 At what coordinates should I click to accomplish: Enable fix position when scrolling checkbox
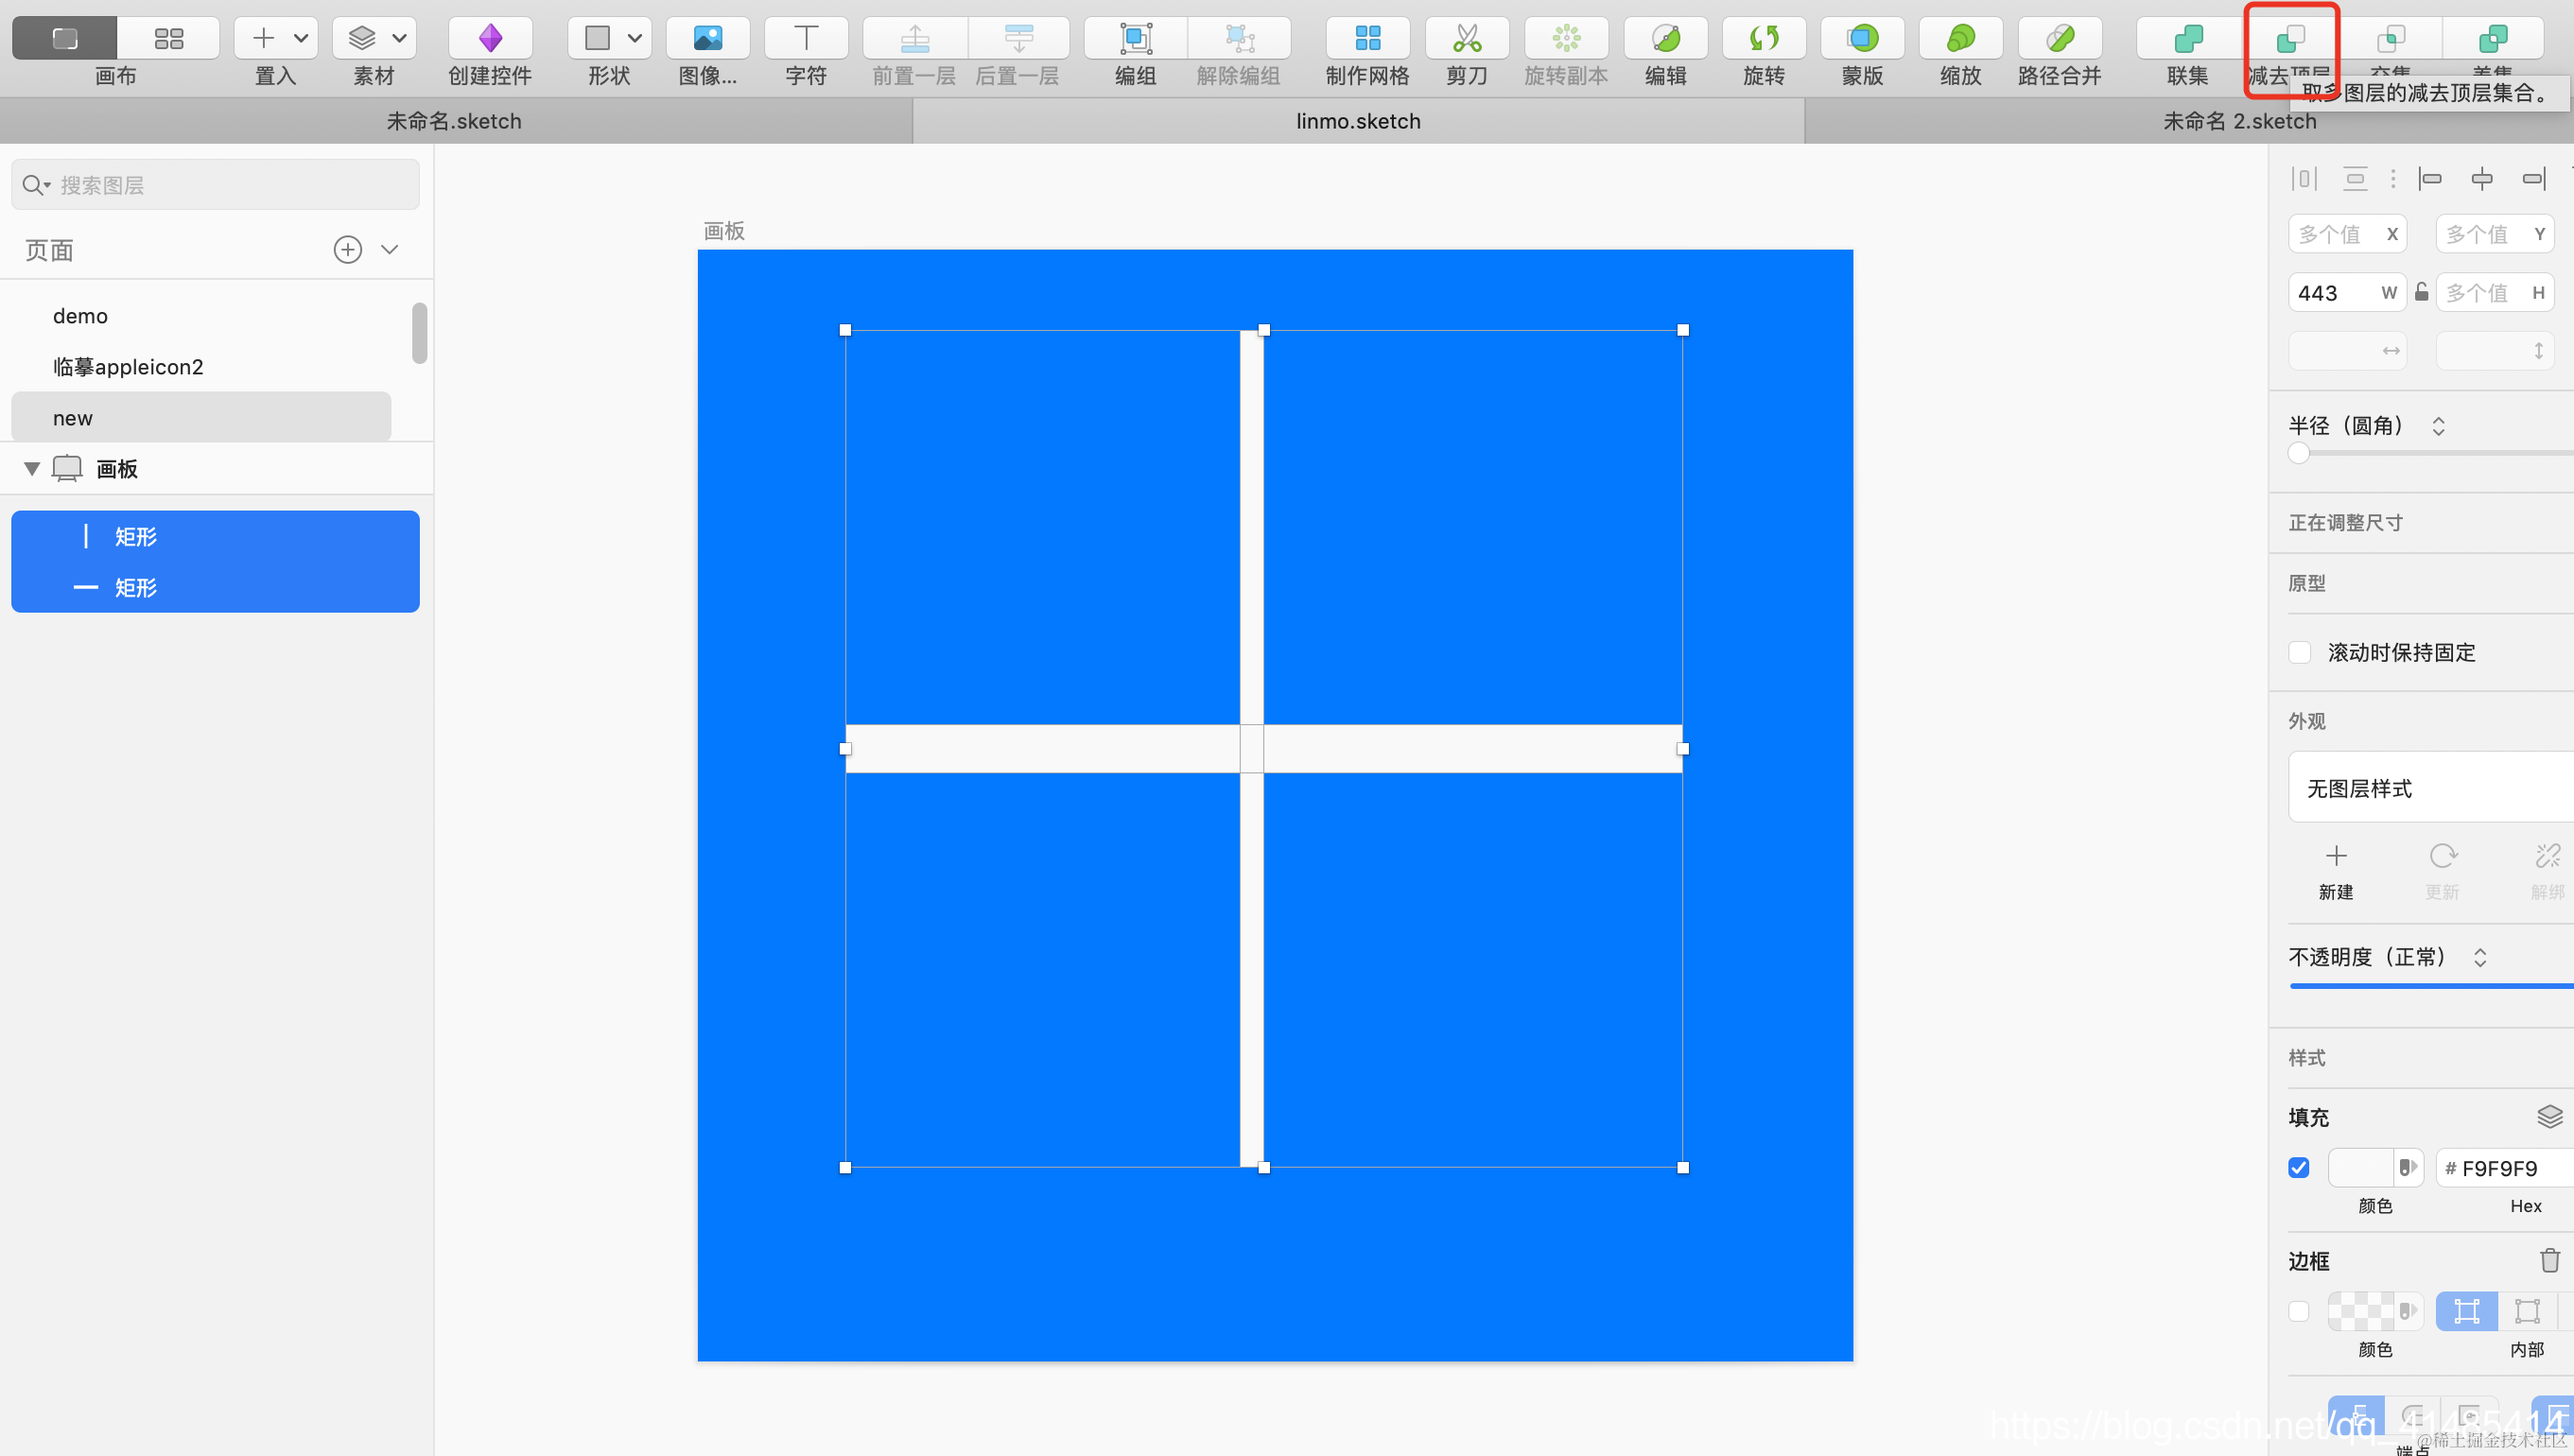tap(2299, 653)
